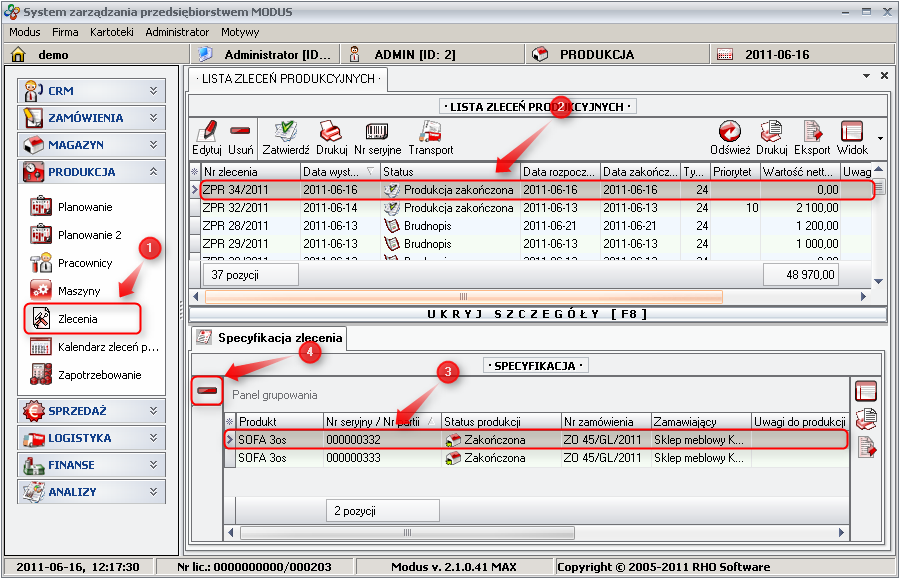The image size is (900, 579).
Task: Click the Nr seryjne barcode icon
Action: tap(377, 132)
